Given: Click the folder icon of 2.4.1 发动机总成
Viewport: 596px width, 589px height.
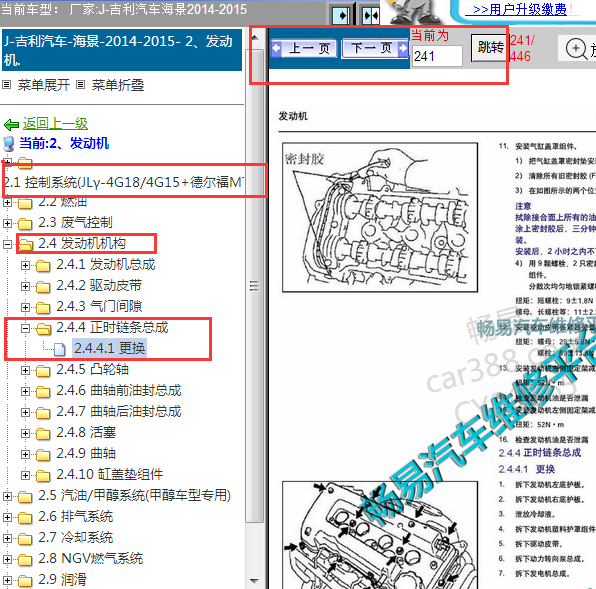Looking at the screenshot, I should [43, 266].
